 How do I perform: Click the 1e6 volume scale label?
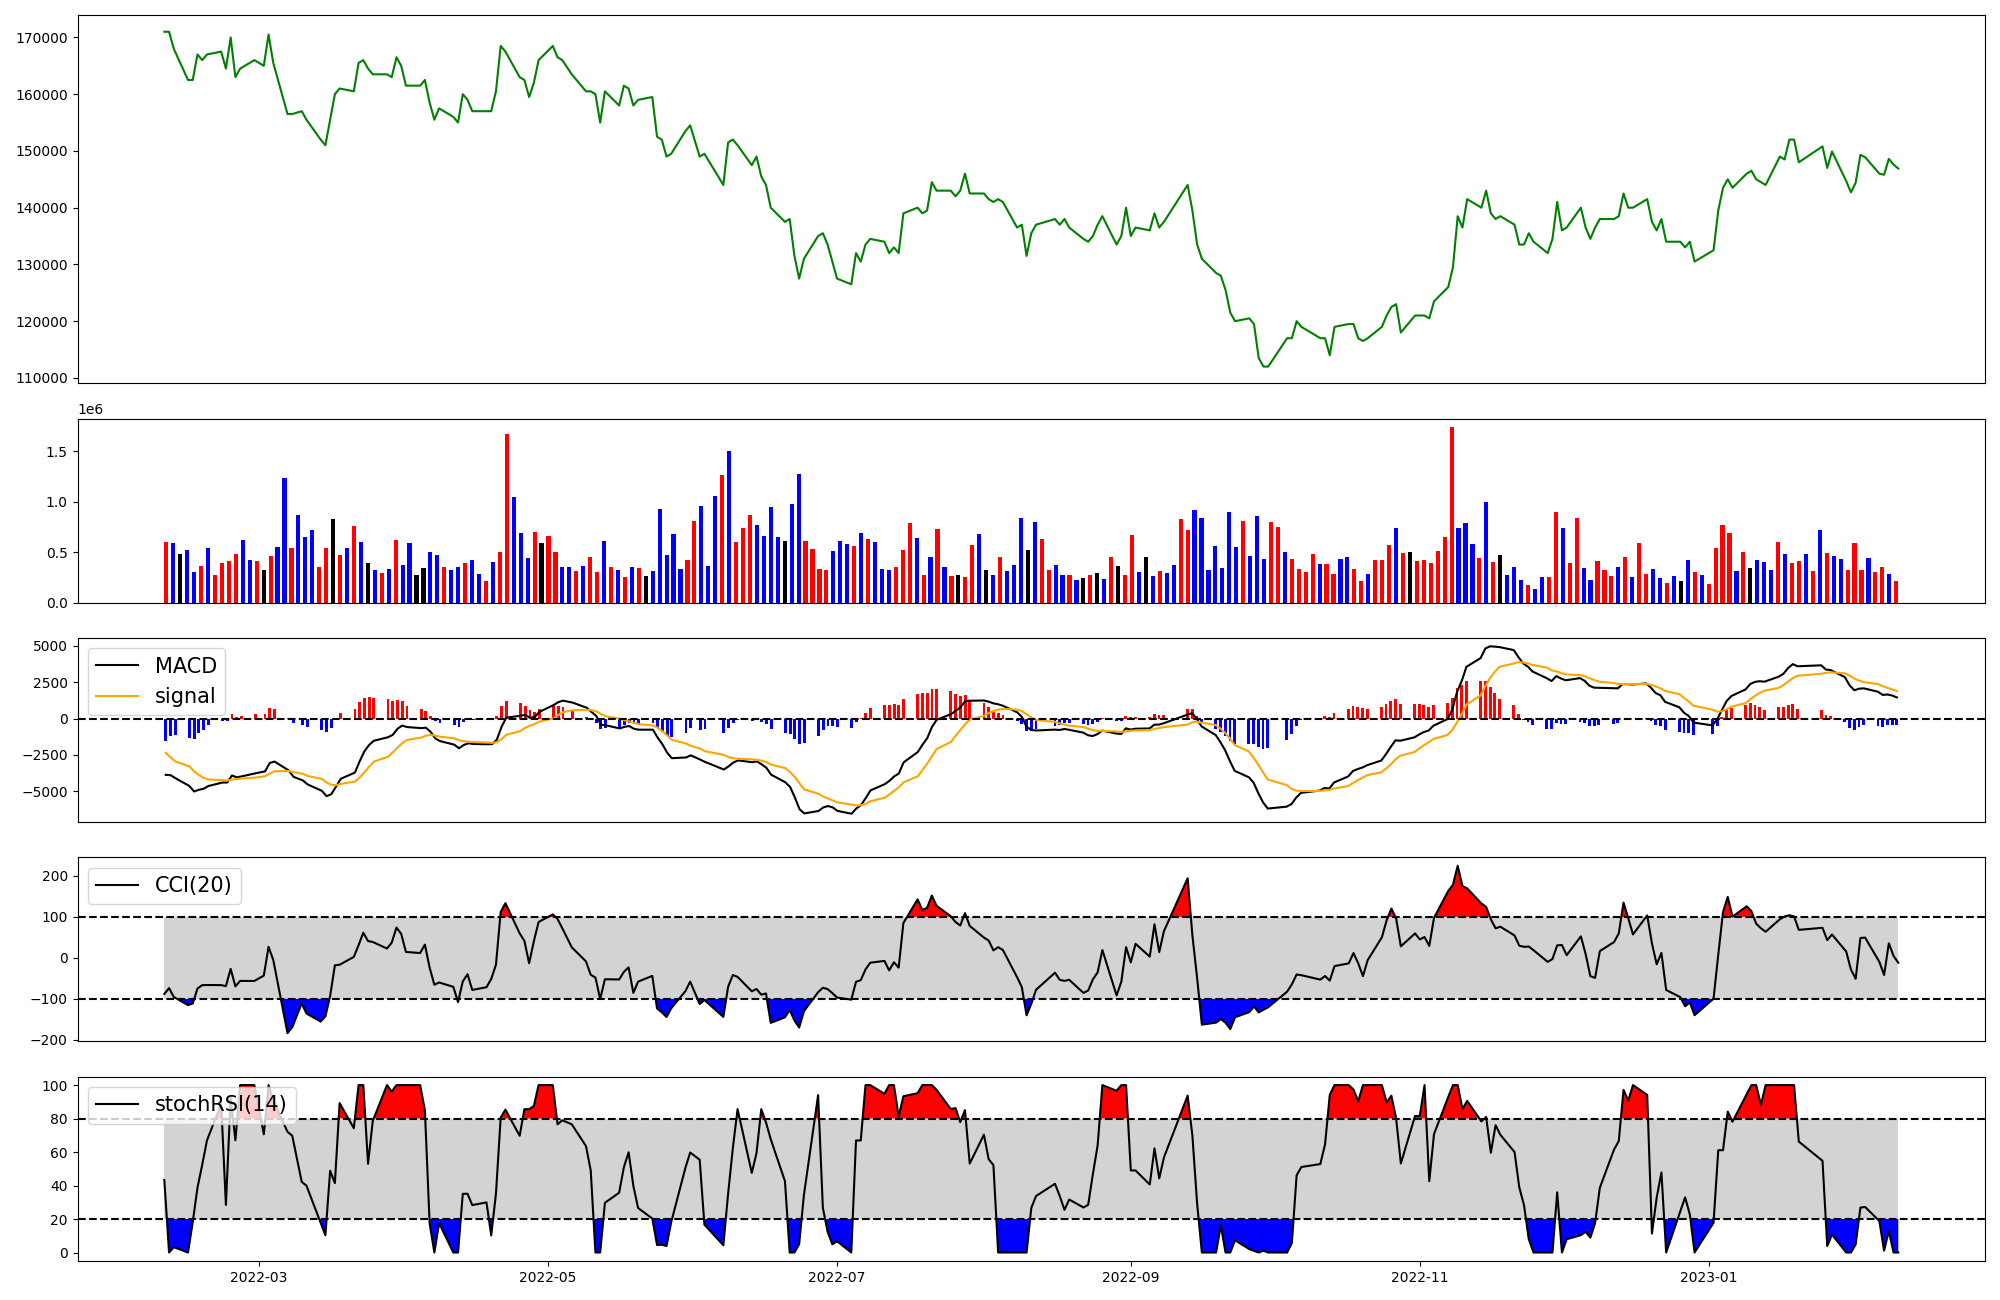click(90, 410)
